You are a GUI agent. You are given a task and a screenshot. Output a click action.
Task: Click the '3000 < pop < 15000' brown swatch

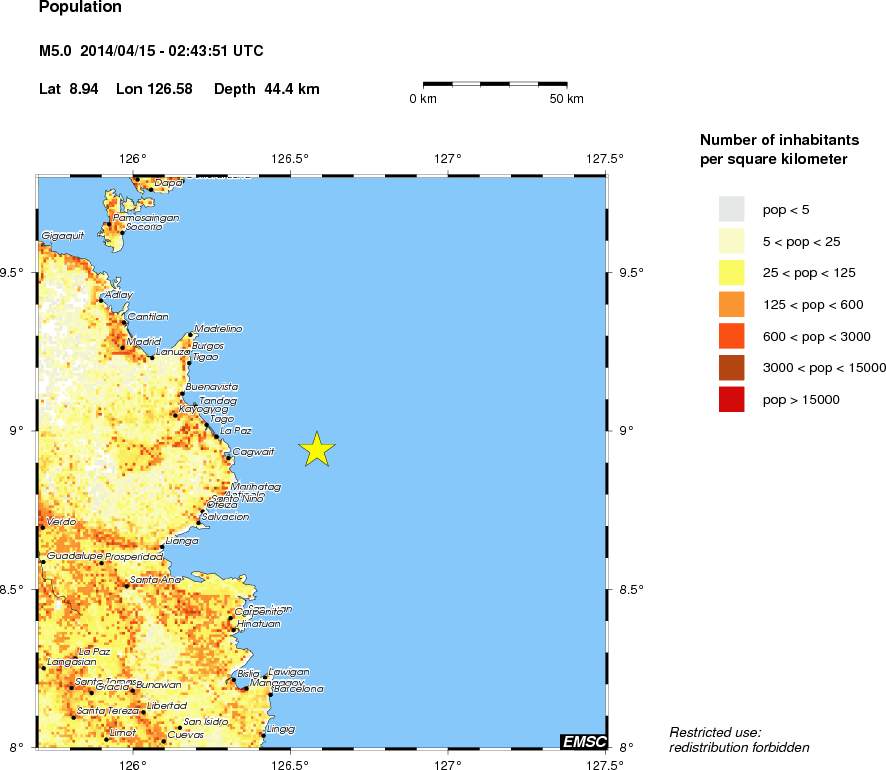click(731, 368)
